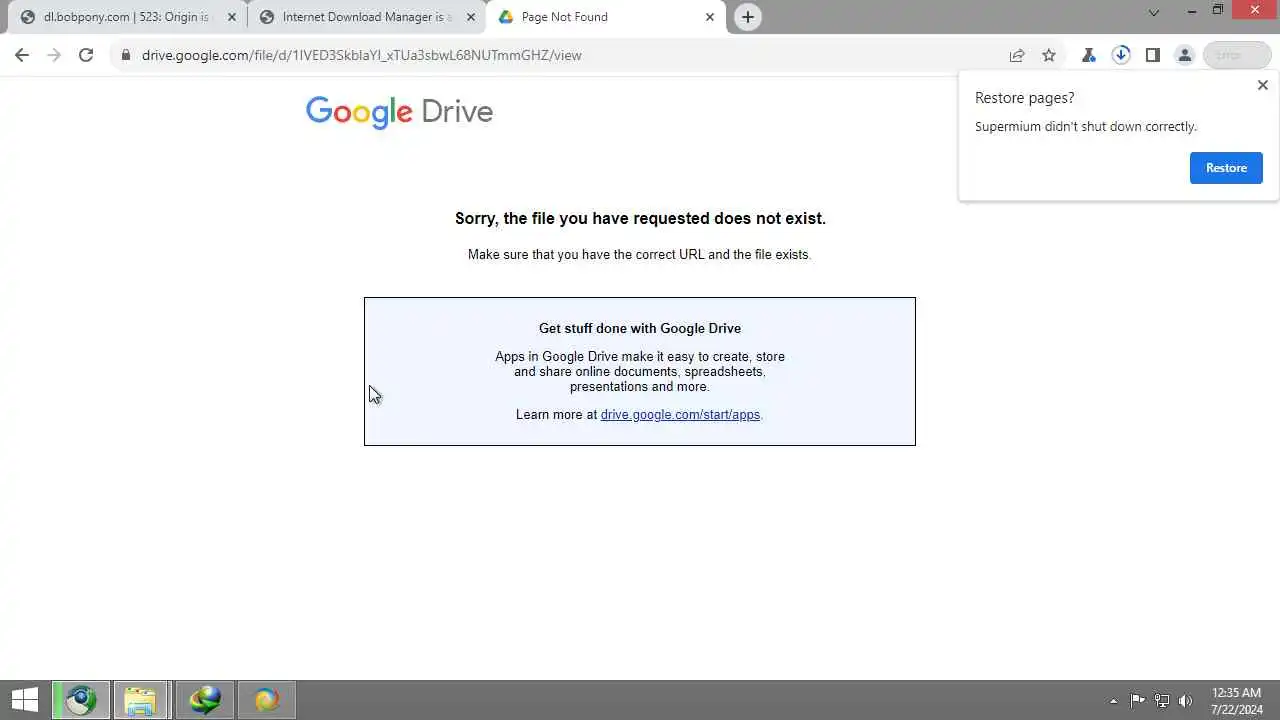Click the Error pill next to the profile avatar

1237,55
